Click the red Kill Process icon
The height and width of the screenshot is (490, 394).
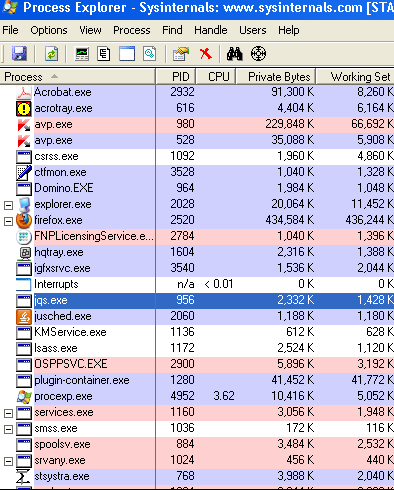click(x=206, y=53)
